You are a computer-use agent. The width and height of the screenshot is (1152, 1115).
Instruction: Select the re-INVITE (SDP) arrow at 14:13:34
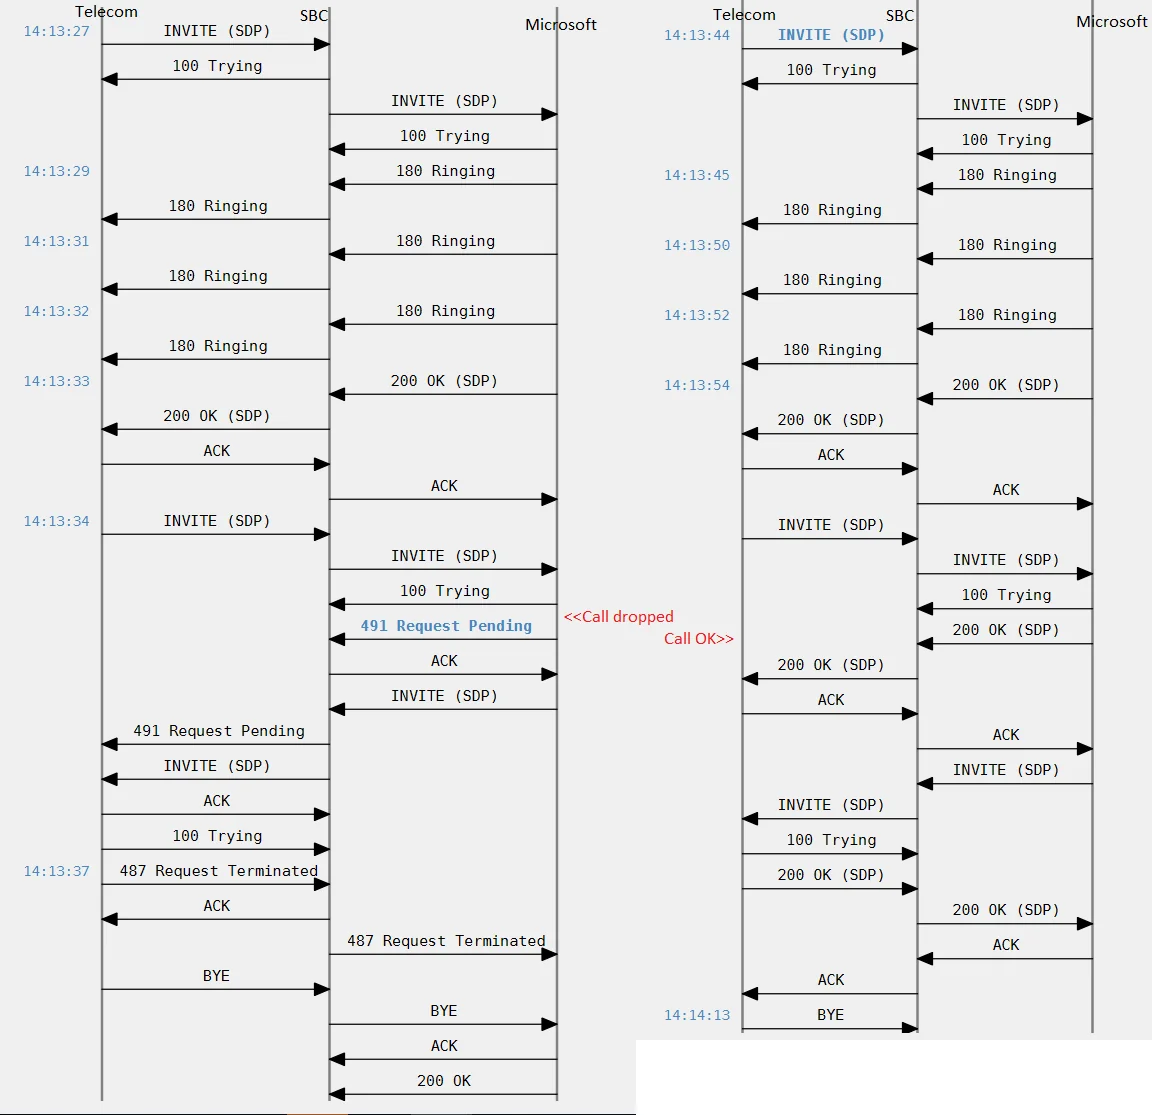tap(215, 521)
